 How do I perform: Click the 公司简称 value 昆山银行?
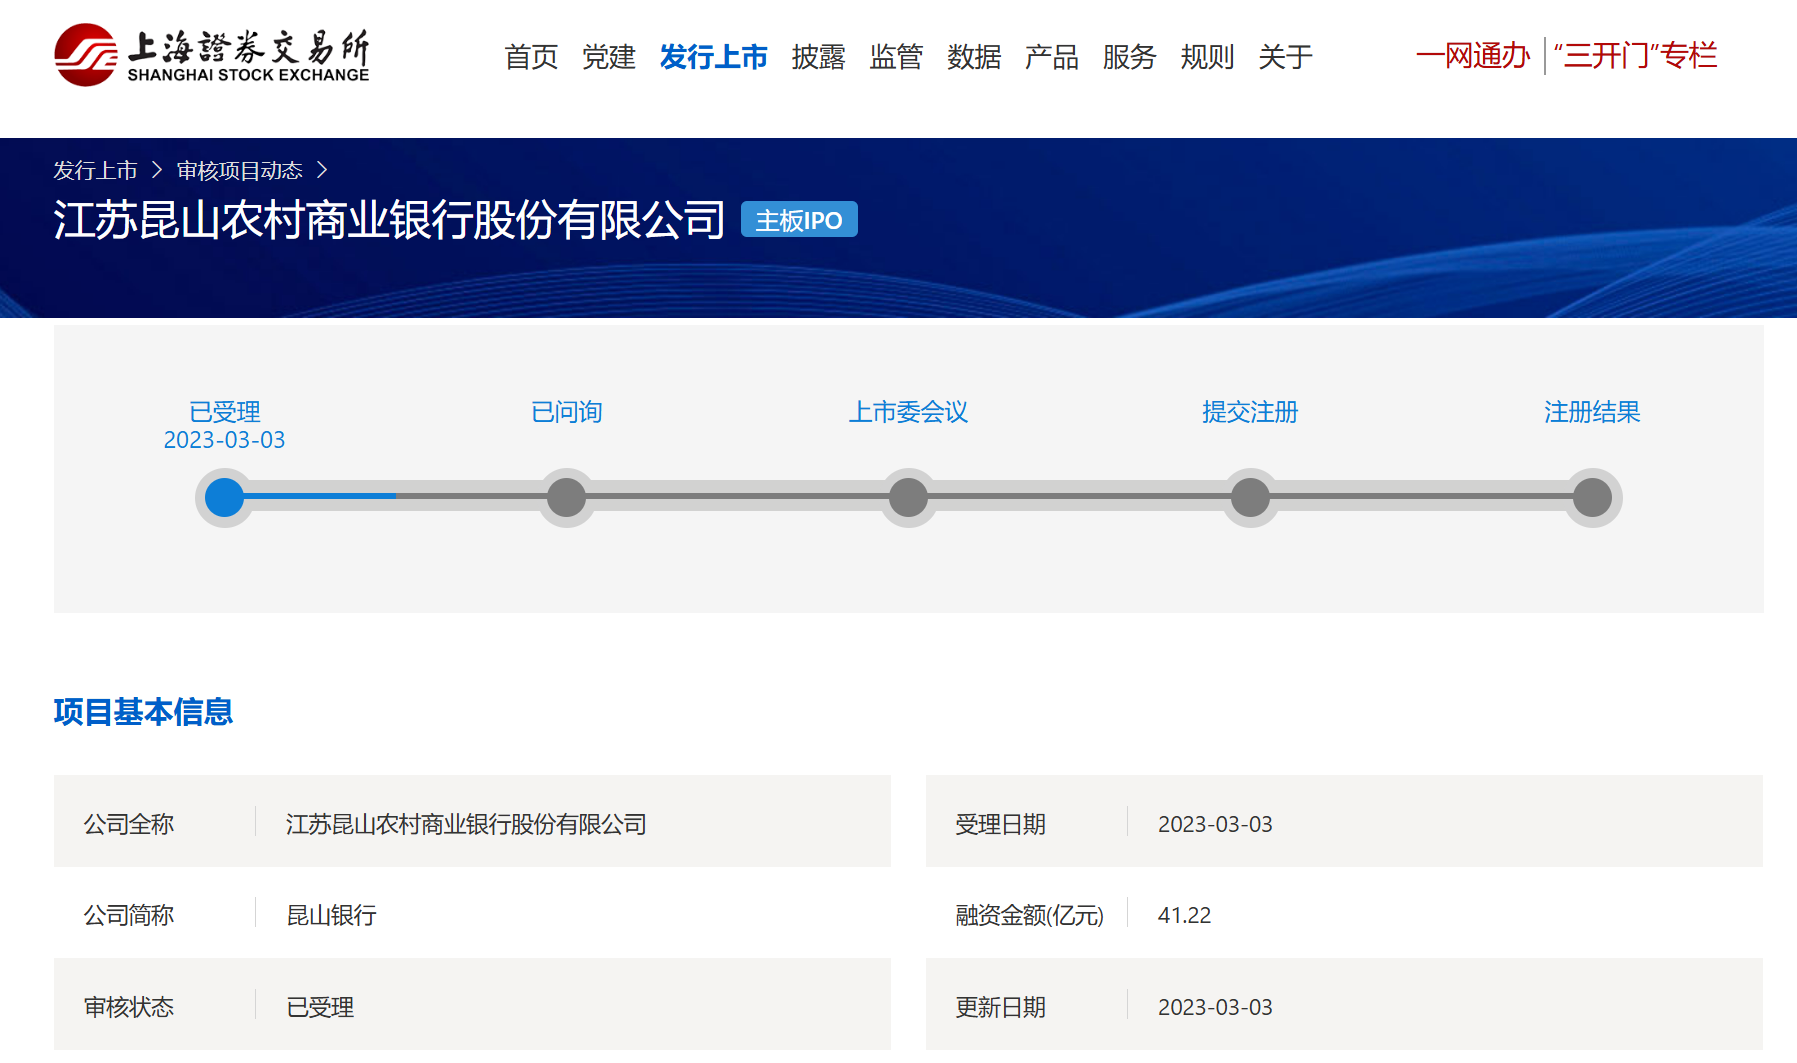tap(332, 915)
